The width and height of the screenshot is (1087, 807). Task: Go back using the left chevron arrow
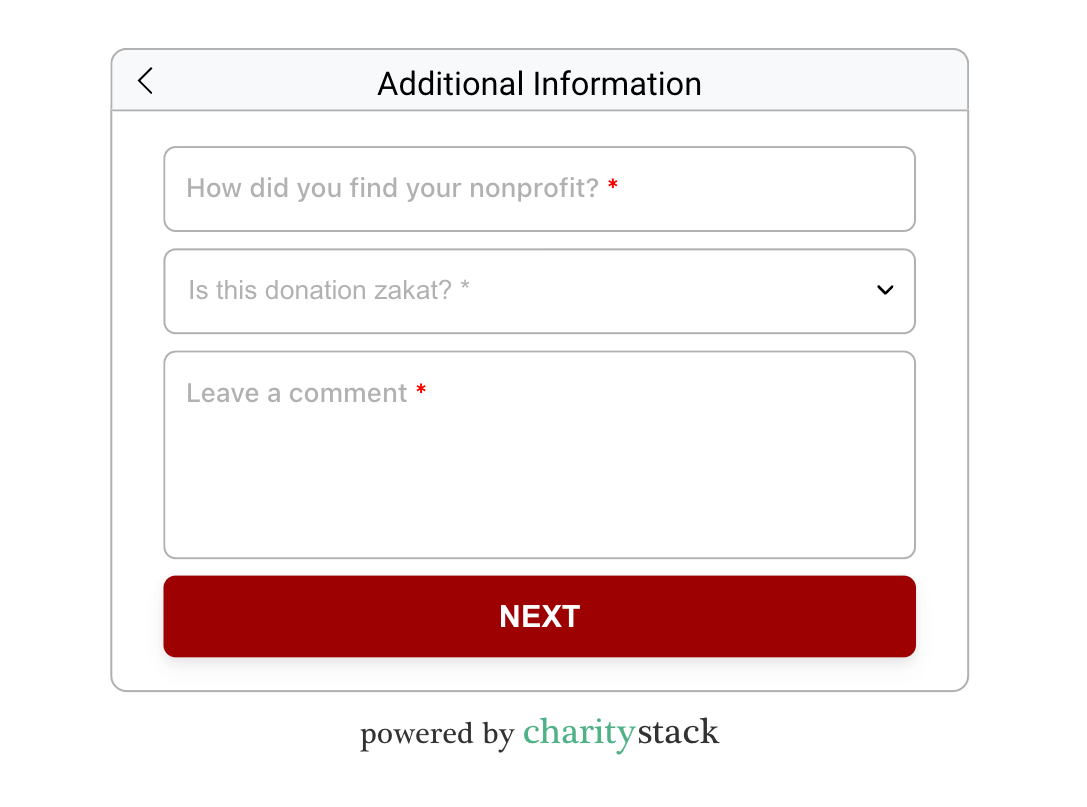(145, 81)
